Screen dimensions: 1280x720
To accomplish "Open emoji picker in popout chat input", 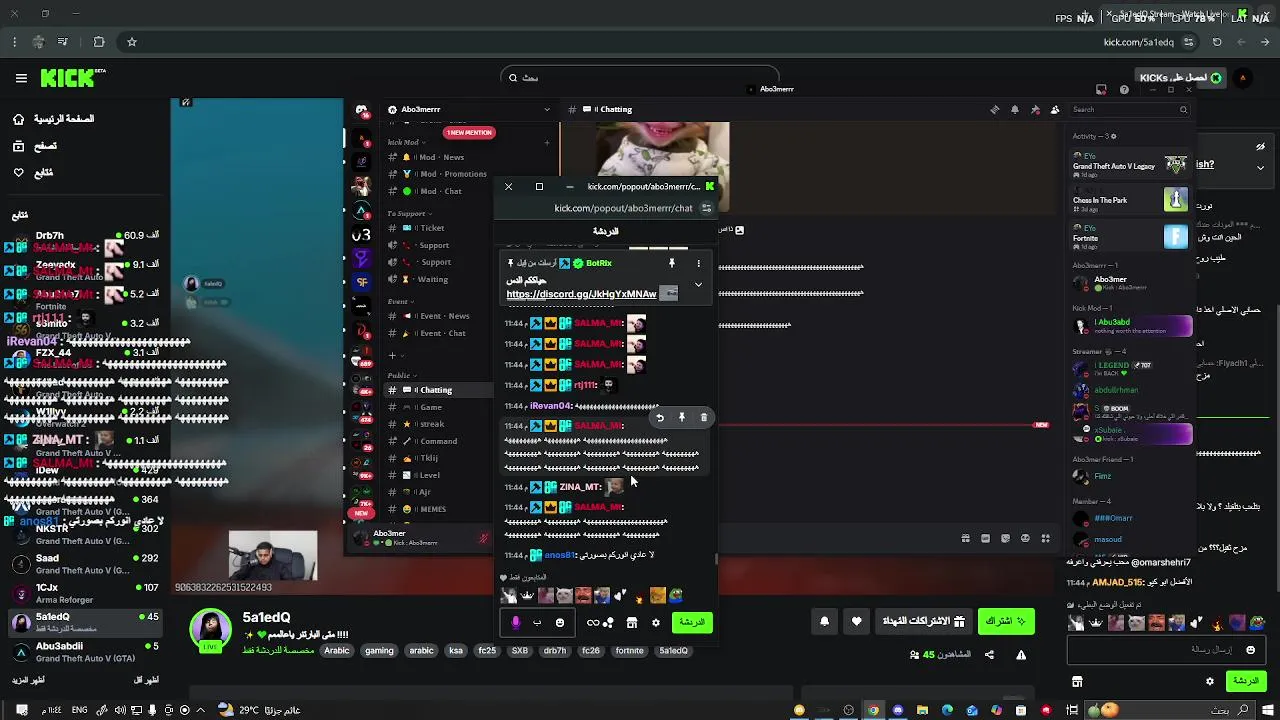I will (x=560, y=623).
